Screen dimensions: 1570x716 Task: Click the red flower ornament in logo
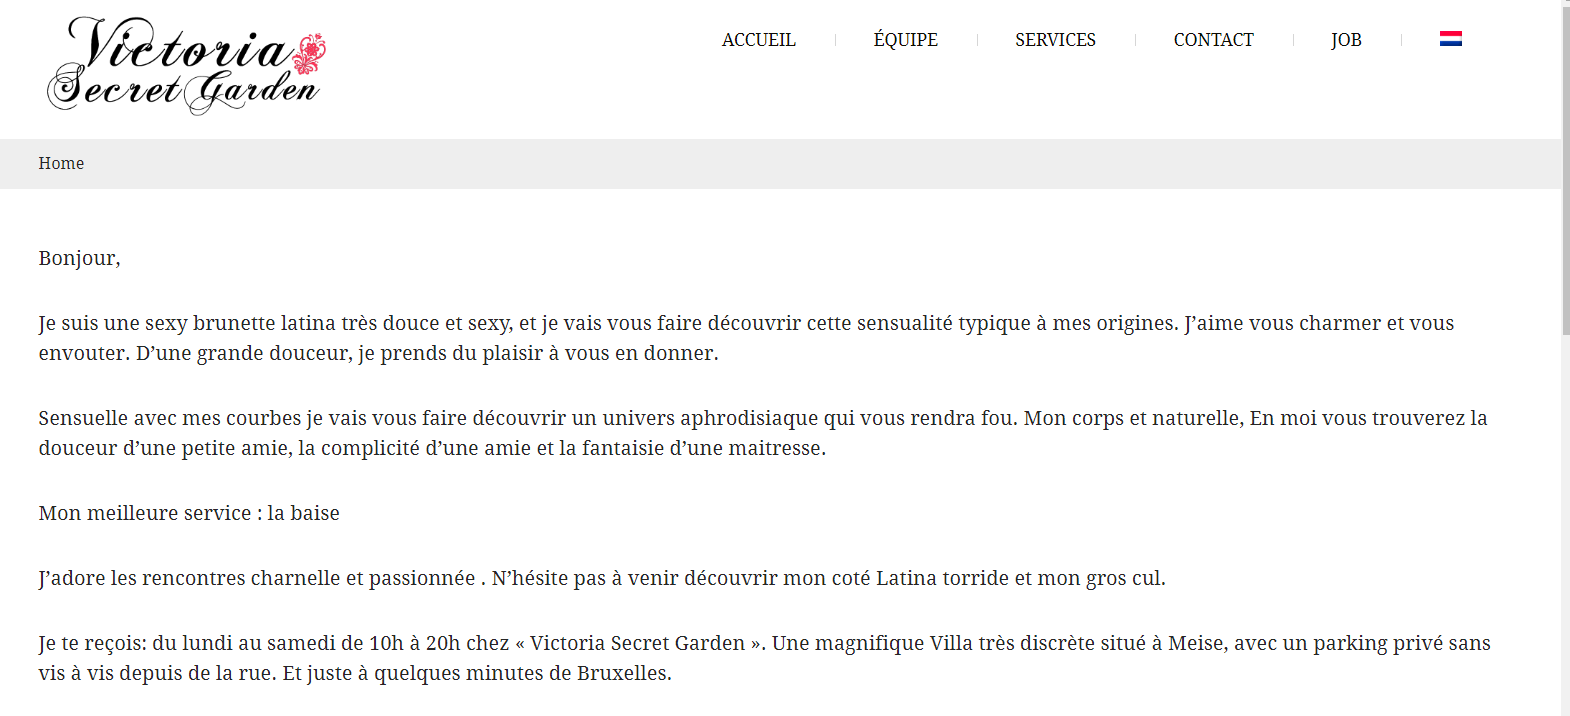coord(312,52)
